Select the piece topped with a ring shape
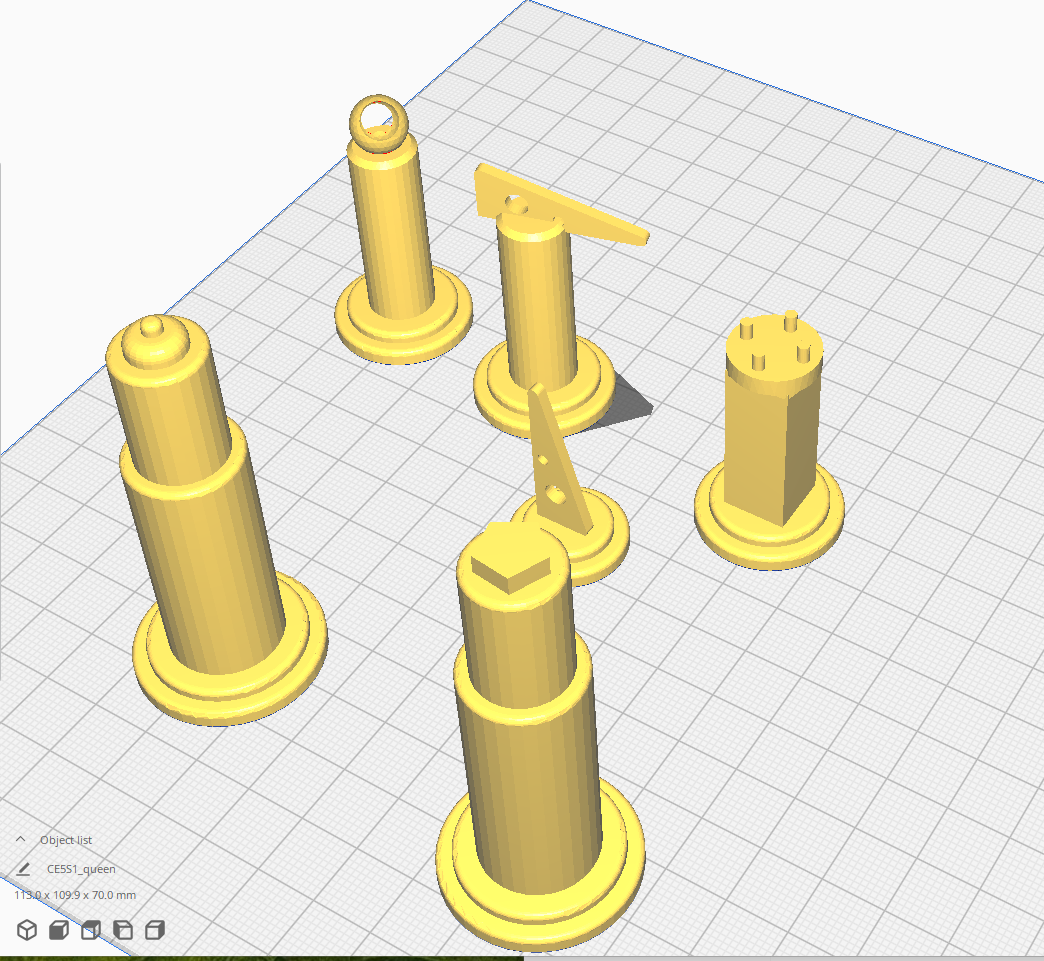 (392, 230)
